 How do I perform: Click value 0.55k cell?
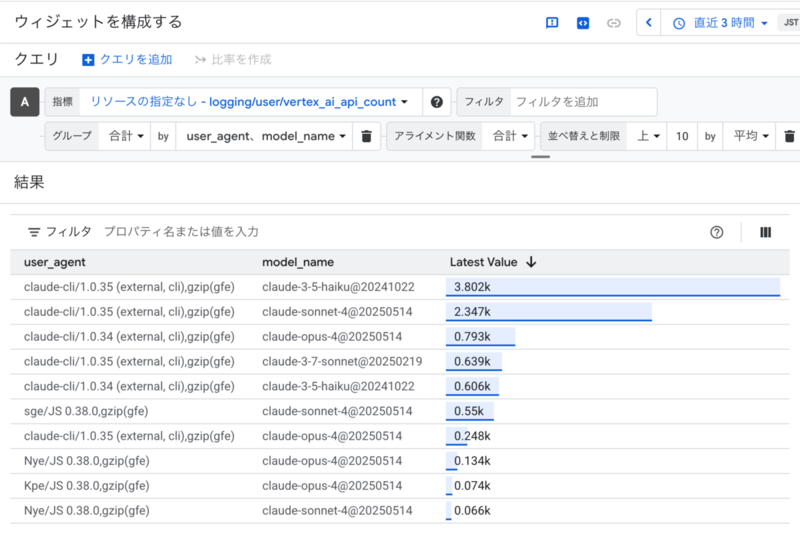pyautogui.click(x=469, y=411)
